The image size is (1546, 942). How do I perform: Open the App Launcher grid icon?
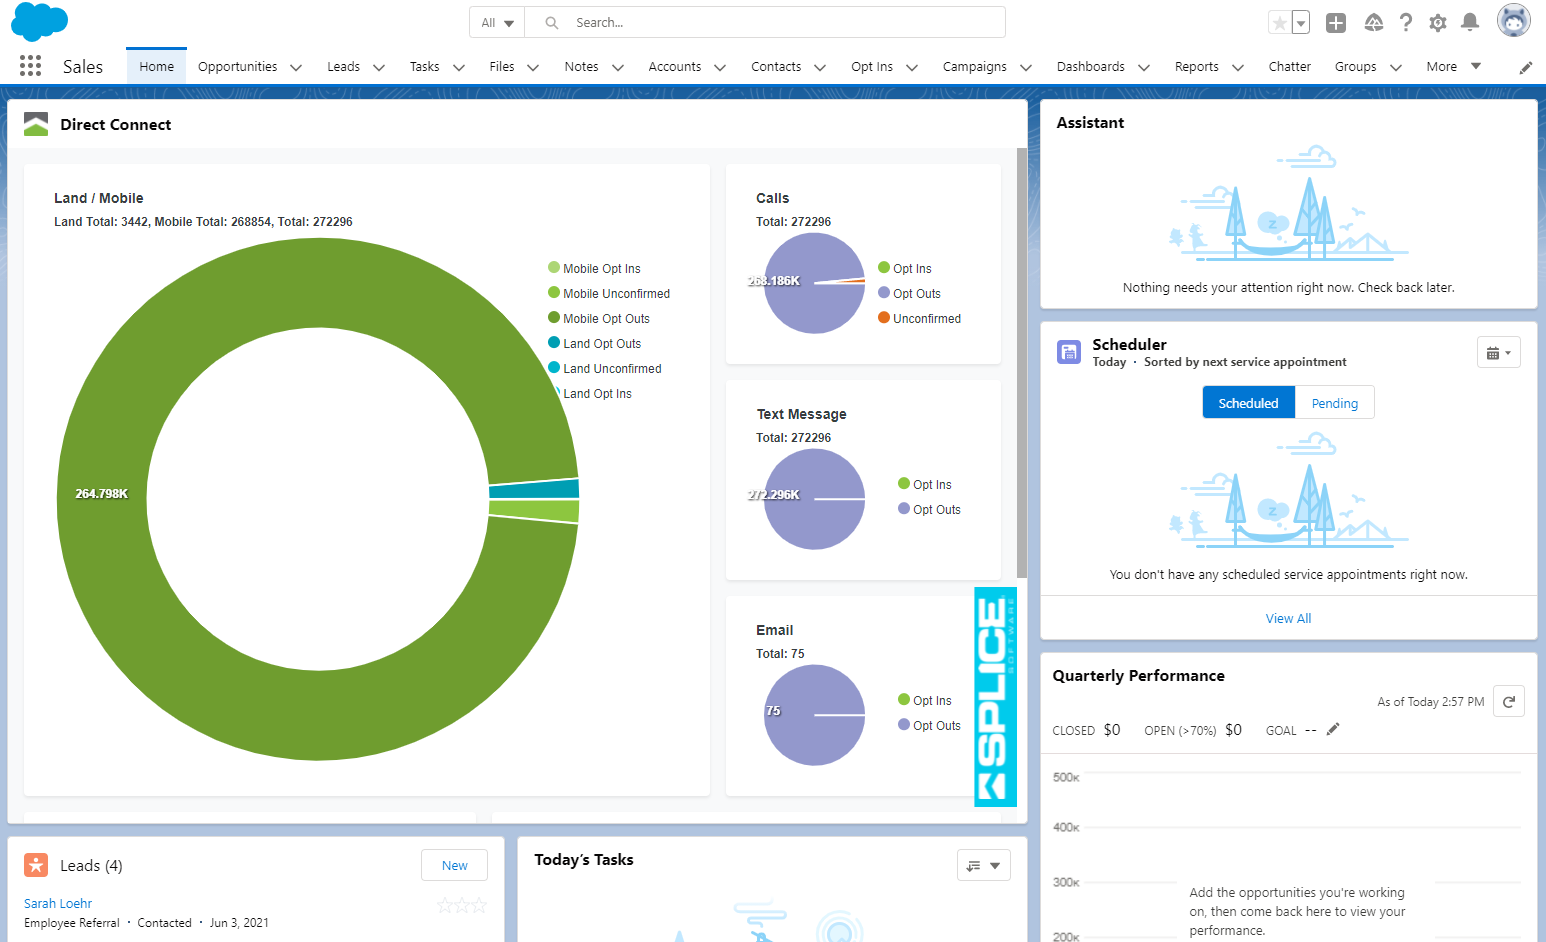(x=30, y=66)
